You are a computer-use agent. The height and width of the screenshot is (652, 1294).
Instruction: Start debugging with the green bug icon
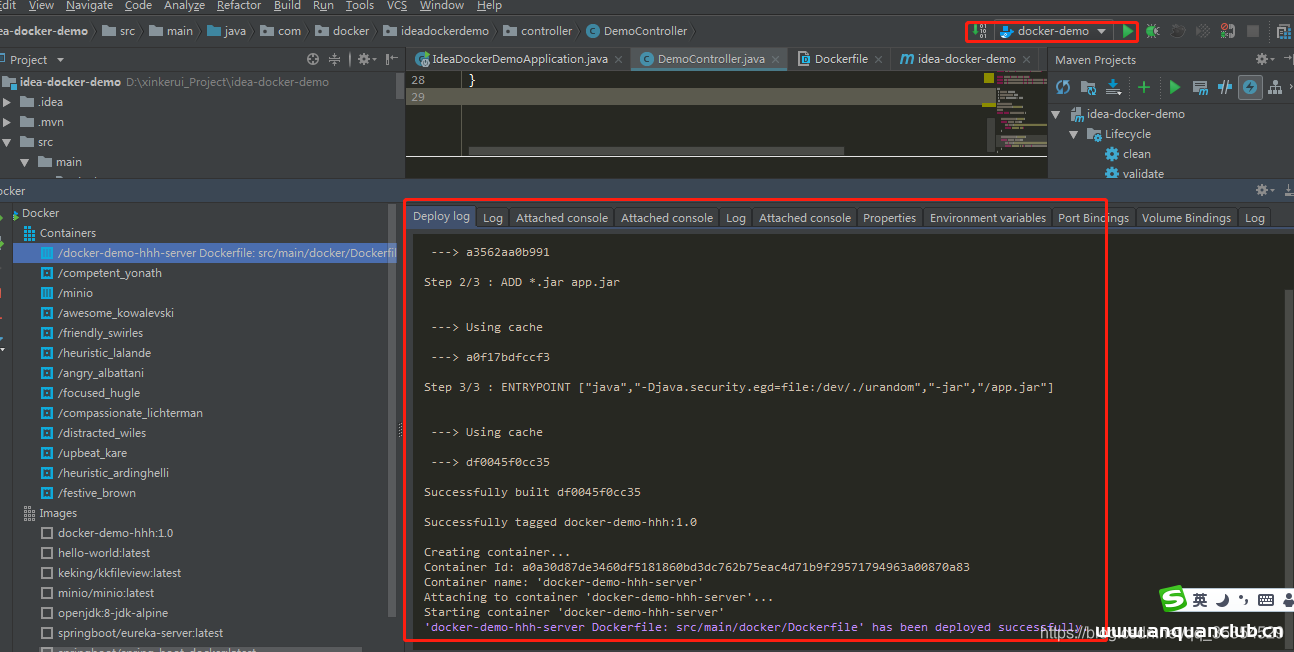coord(1153,31)
